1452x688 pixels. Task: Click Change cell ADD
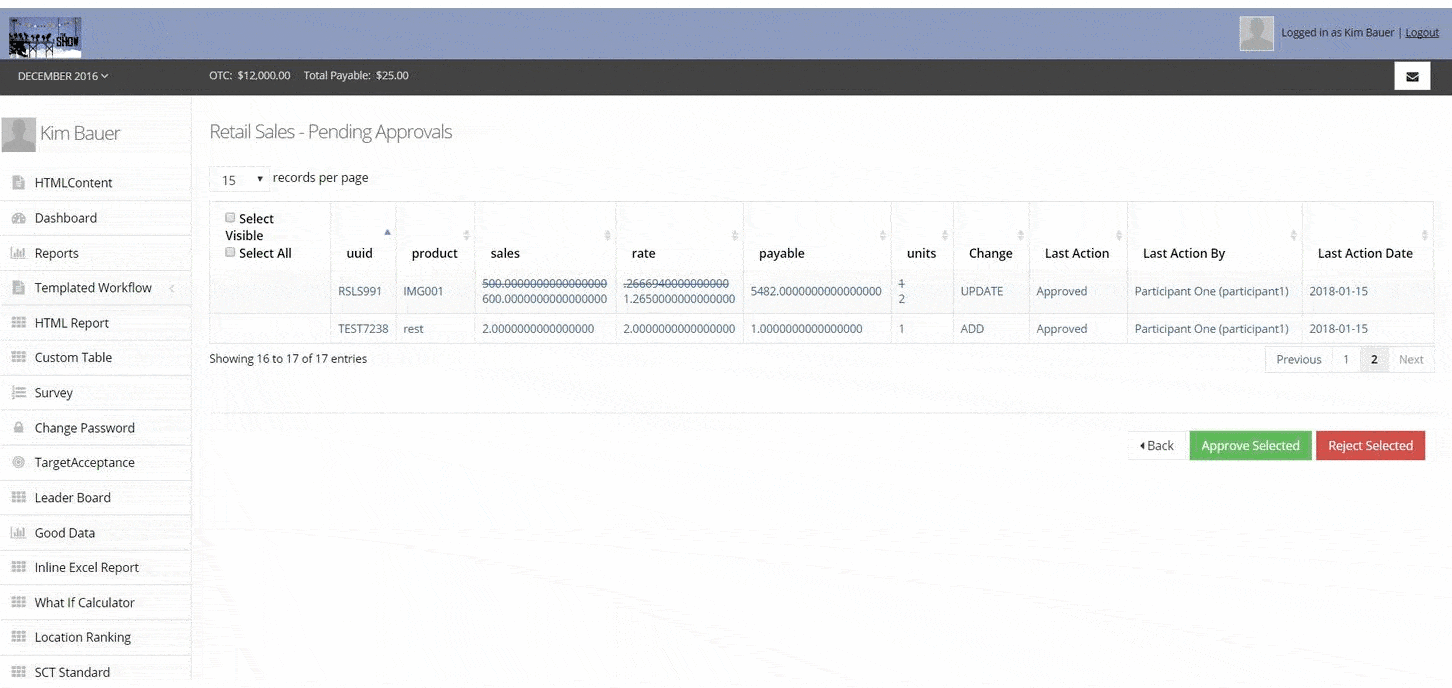974,329
